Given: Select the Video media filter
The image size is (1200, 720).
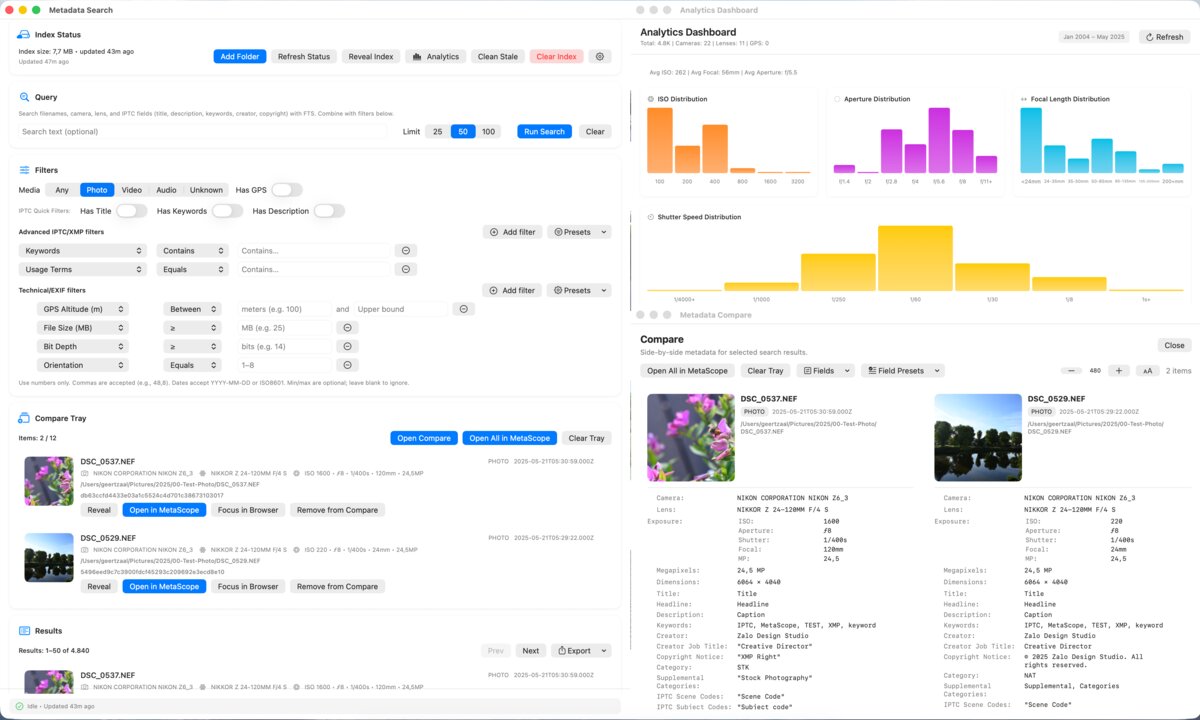Looking at the screenshot, I should pos(130,189).
